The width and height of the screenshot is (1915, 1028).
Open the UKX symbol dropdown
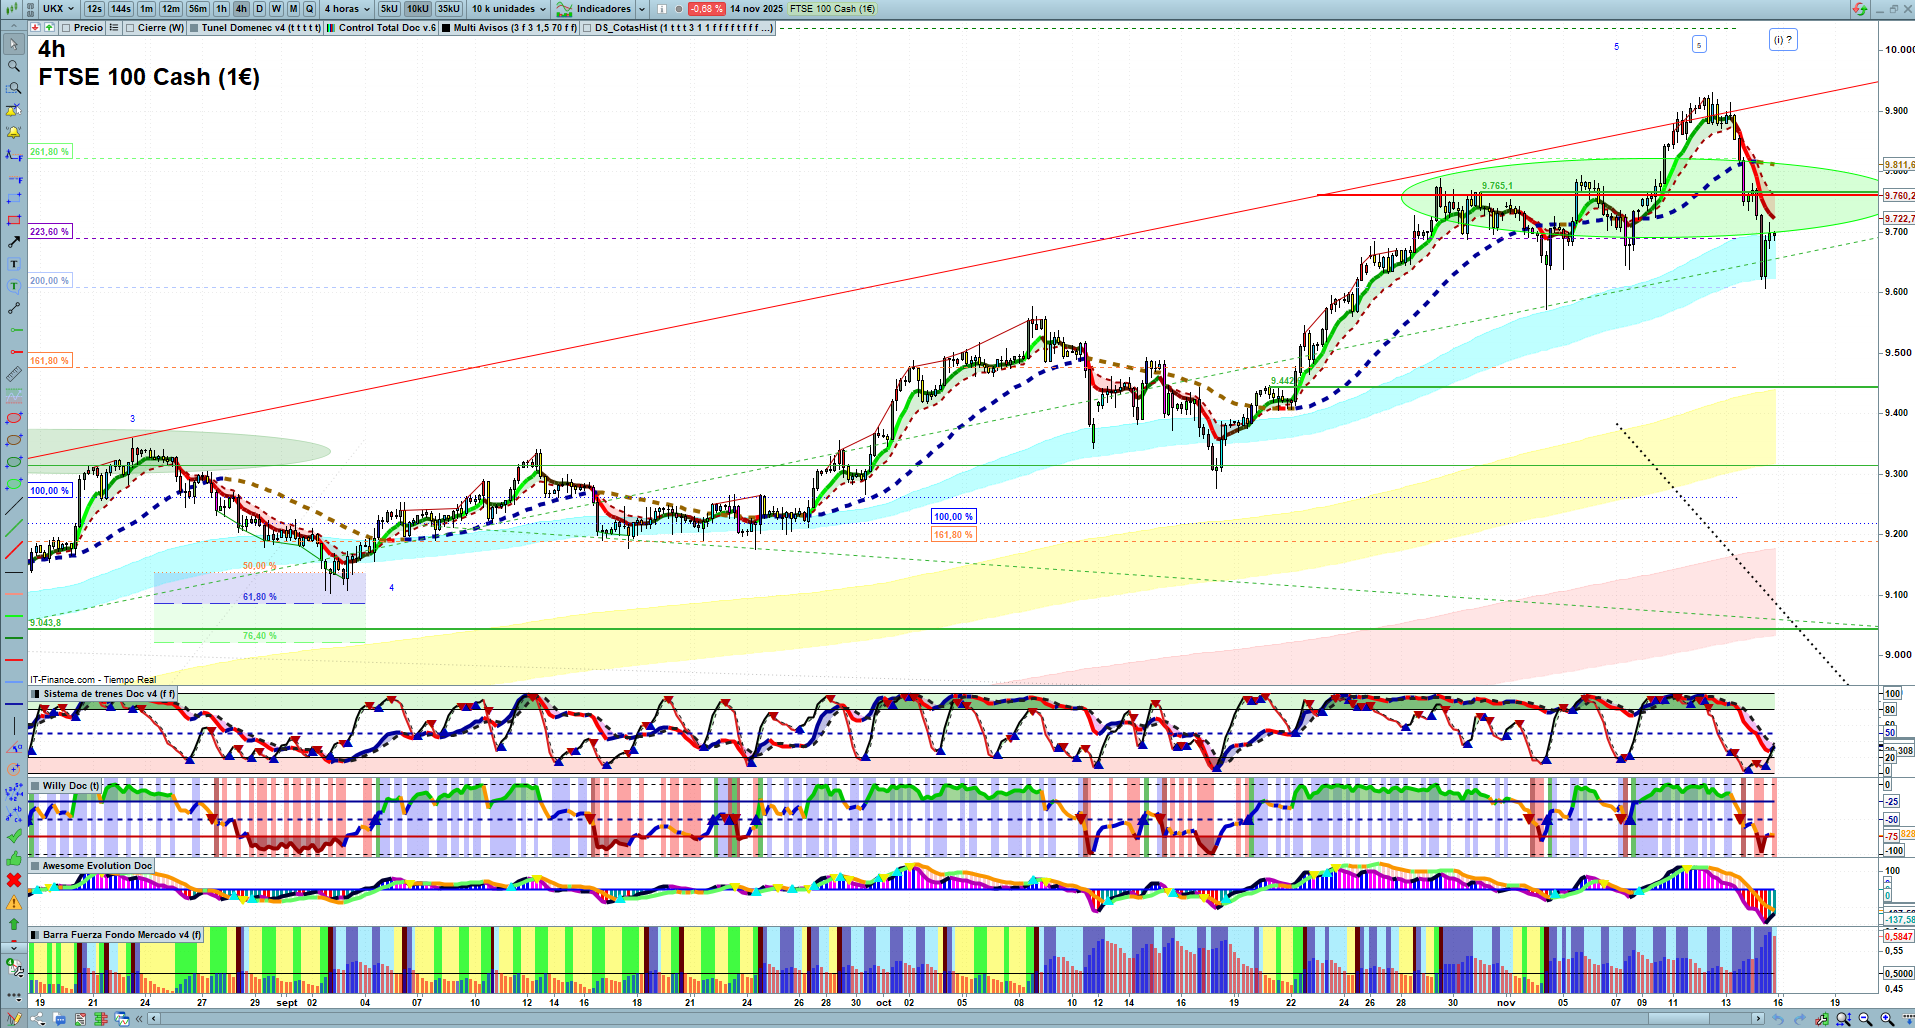point(58,9)
